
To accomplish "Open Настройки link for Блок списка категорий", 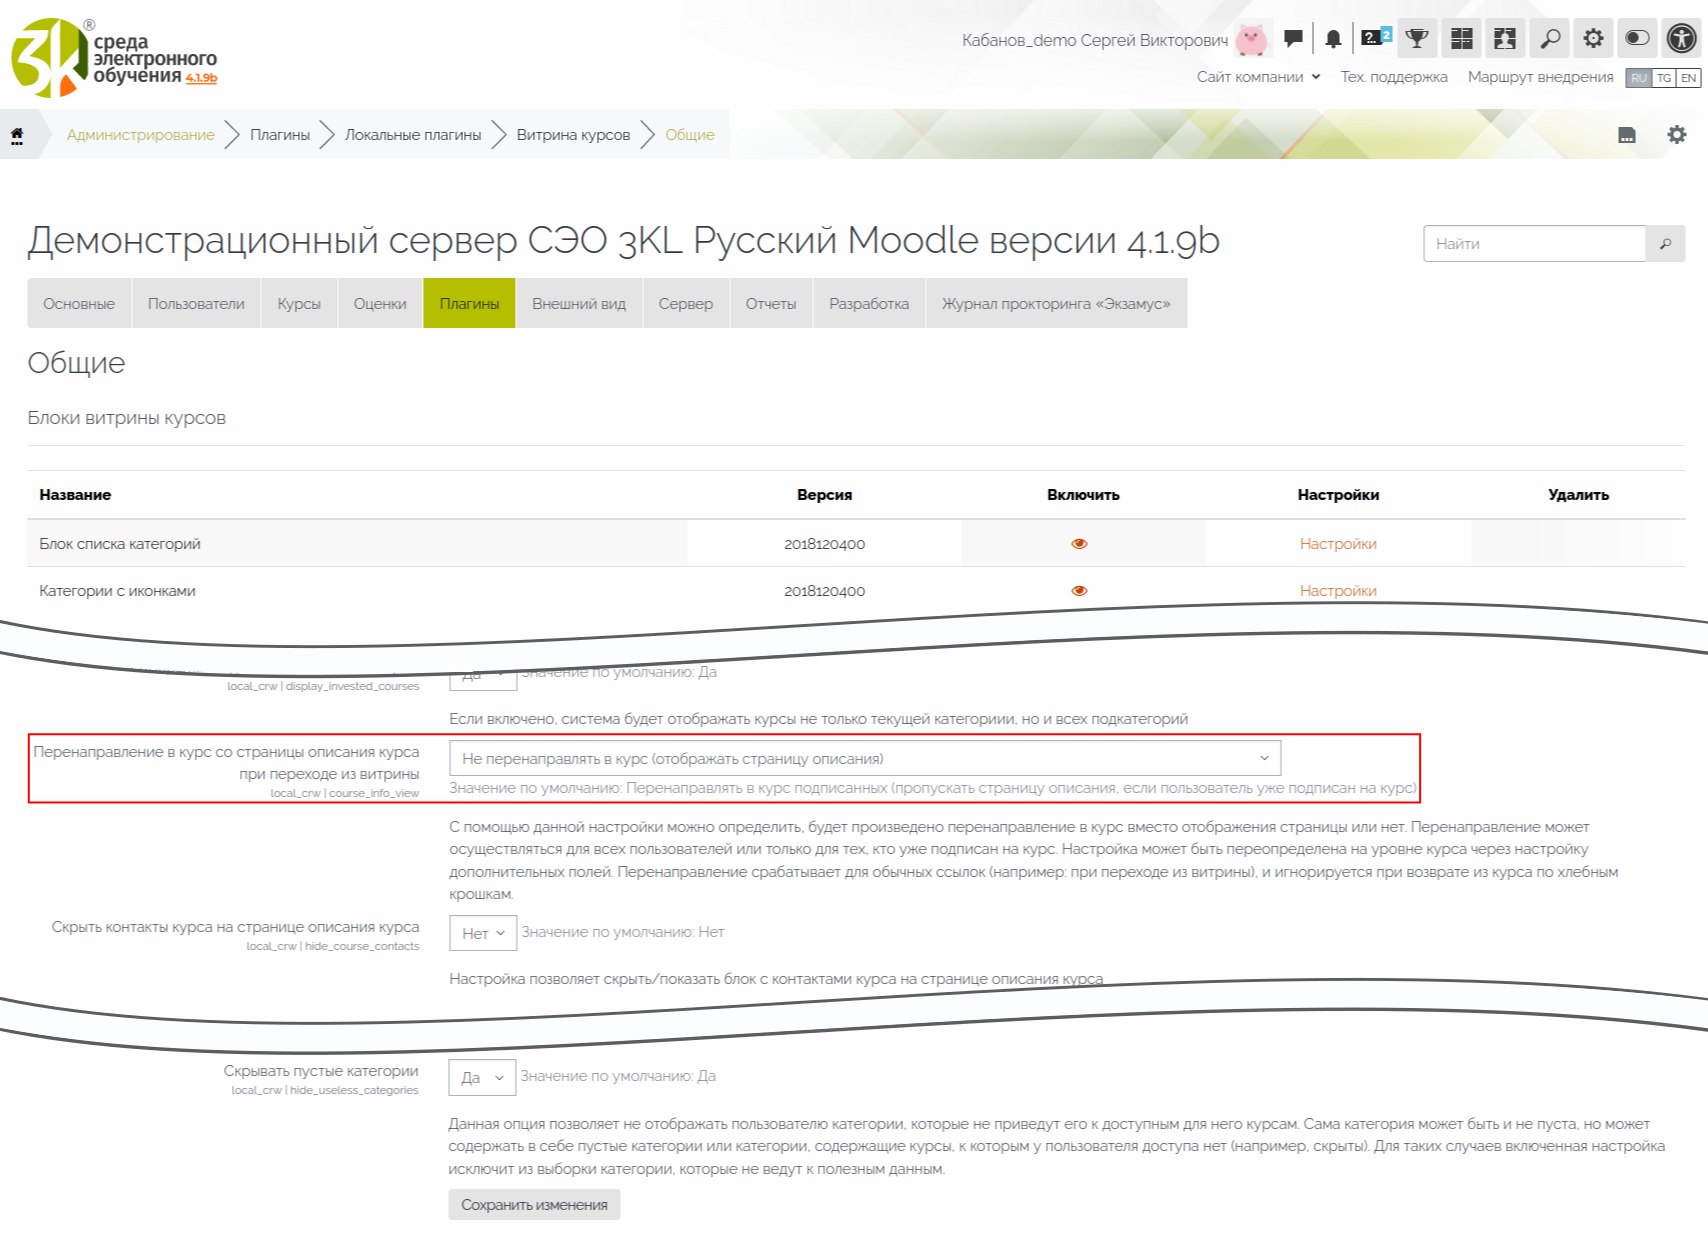I will pyautogui.click(x=1337, y=544).
